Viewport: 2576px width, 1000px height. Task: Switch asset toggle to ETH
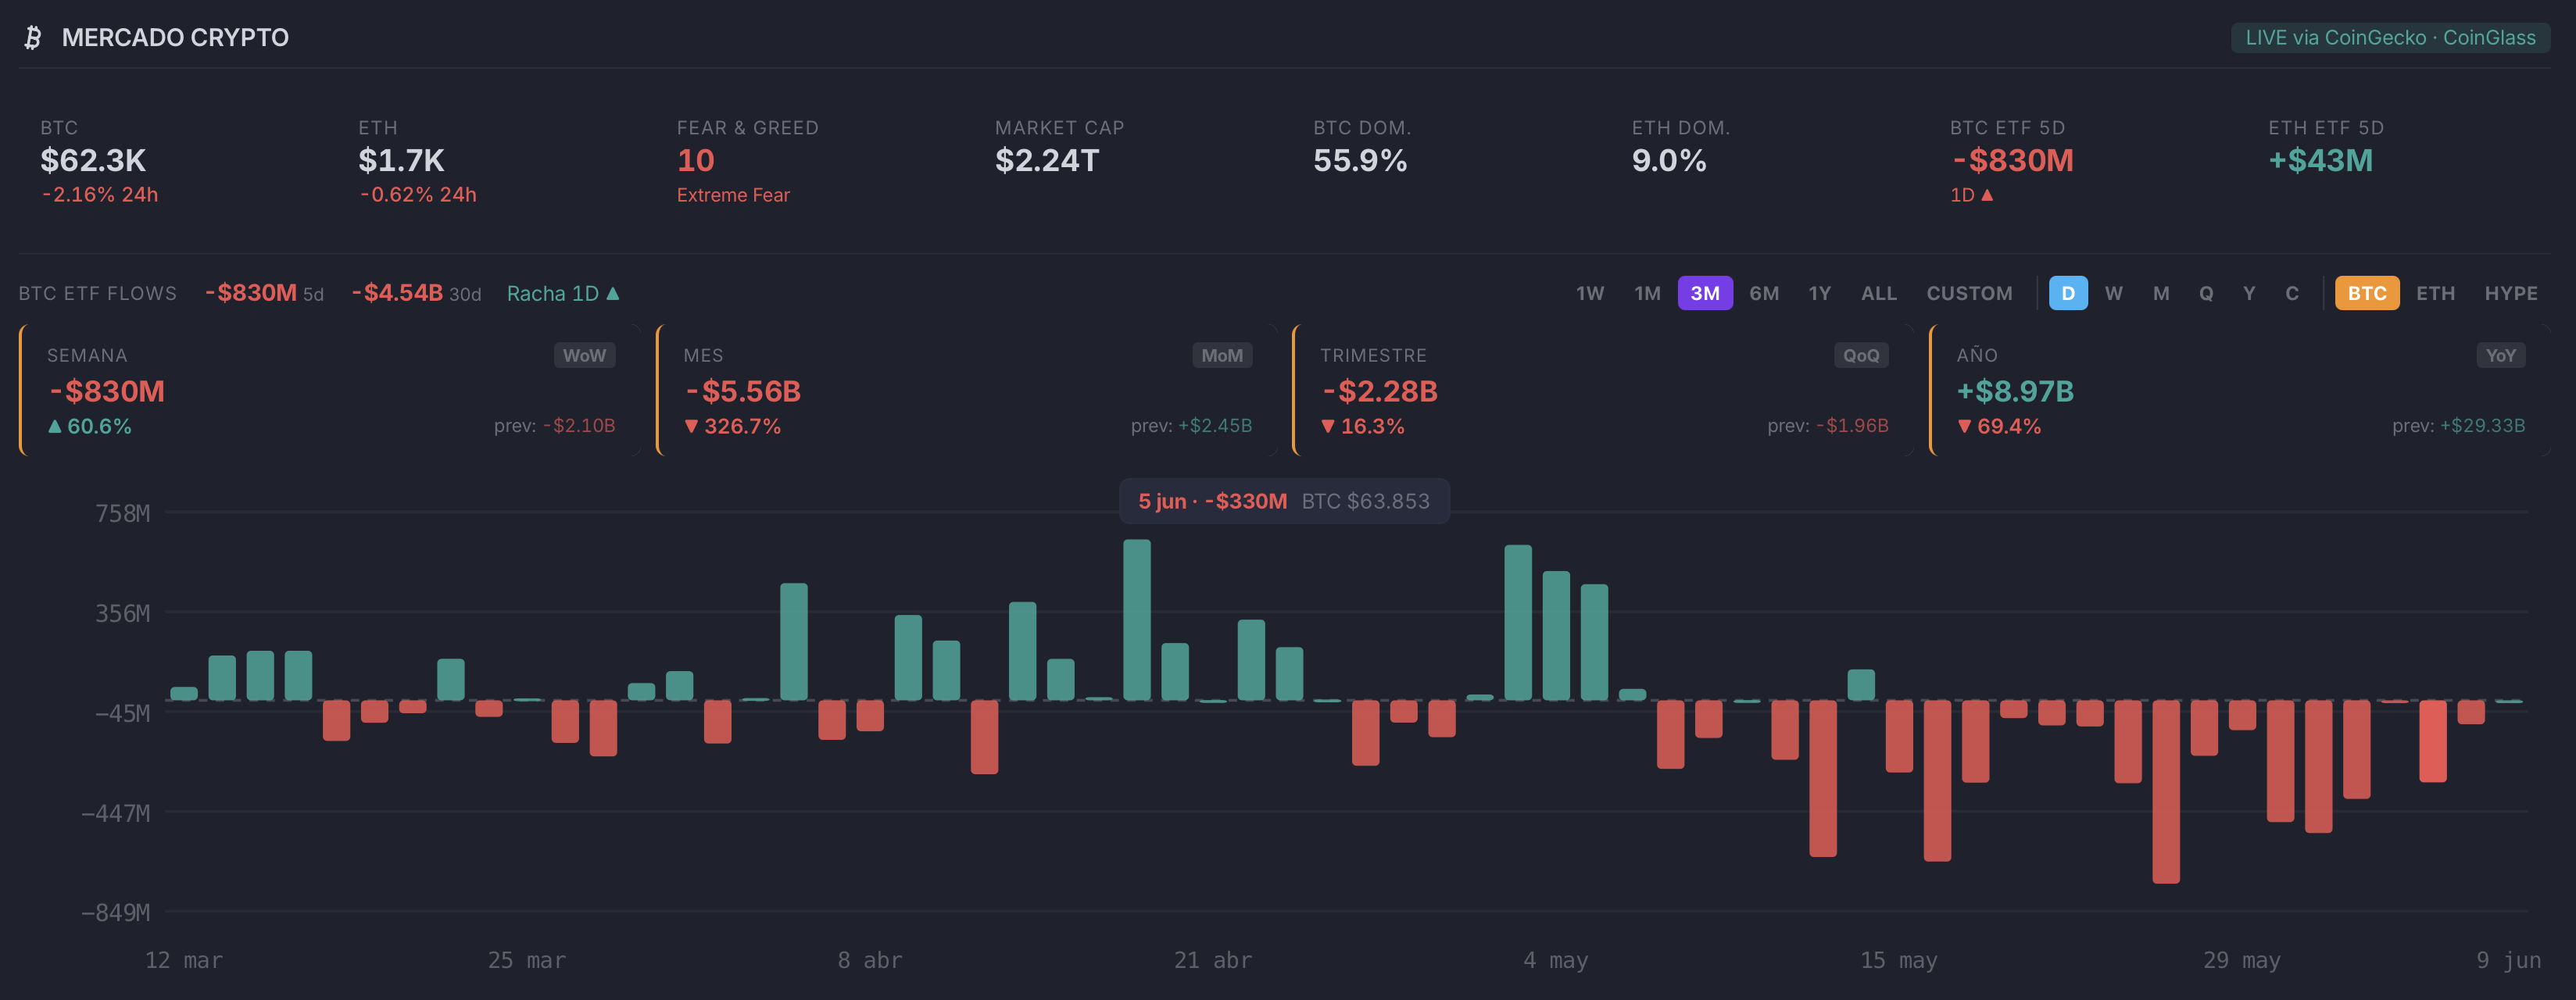pyautogui.click(x=2435, y=293)
